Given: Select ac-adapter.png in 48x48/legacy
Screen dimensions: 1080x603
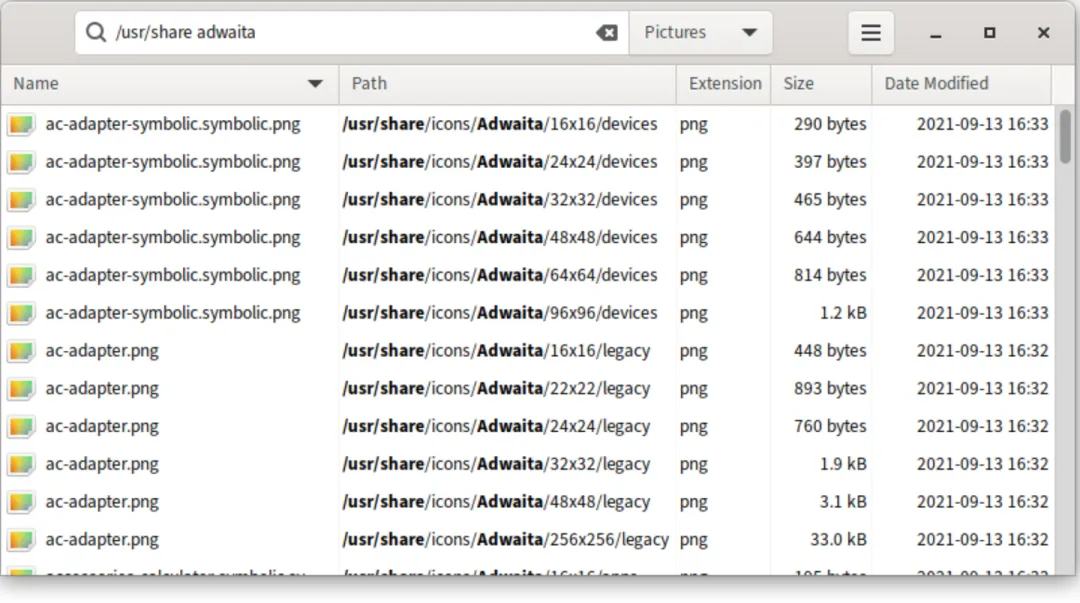Looking at the screenshot, I should coord(102,502).
